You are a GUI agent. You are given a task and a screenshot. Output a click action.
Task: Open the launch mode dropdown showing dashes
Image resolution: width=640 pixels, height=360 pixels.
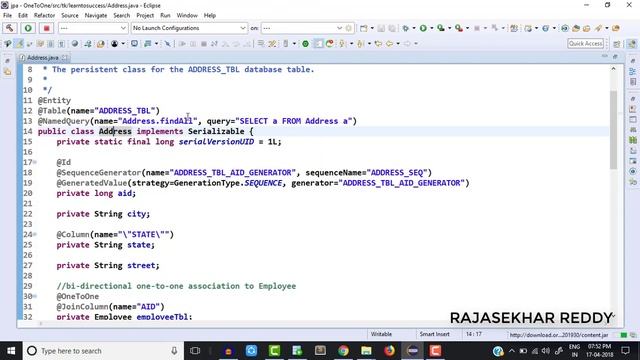[93, 28]
